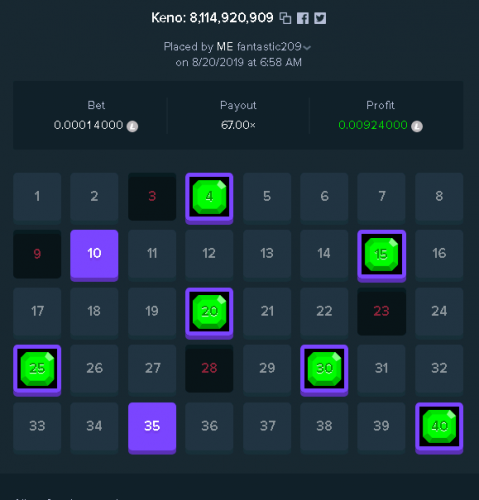
Task: Select the green gem tile 15
Action: point(382,256)
